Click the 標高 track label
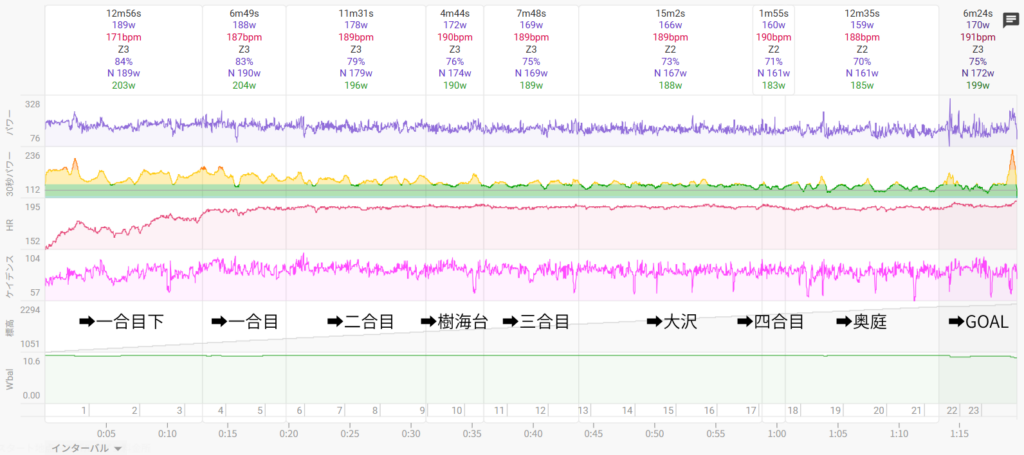 click(x=9, y=326)
